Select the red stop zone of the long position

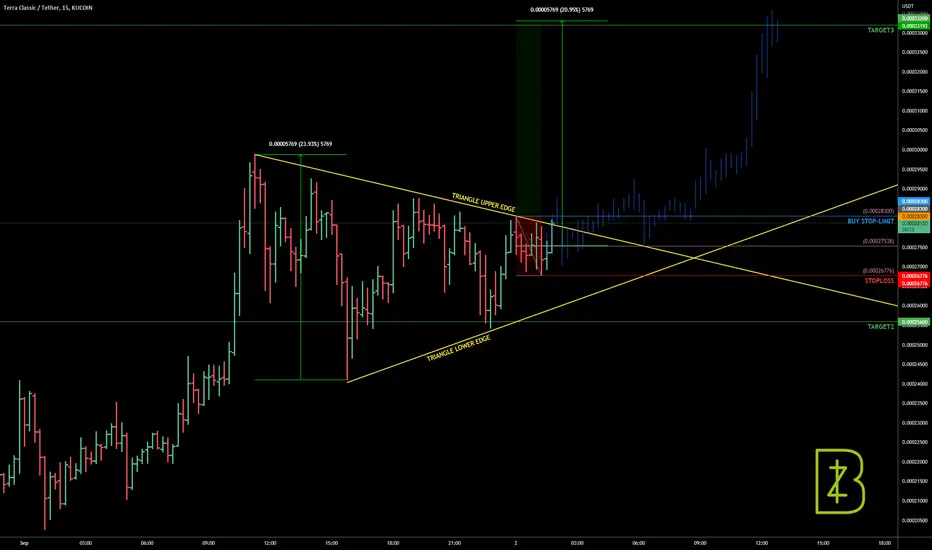tap(528, 246)
